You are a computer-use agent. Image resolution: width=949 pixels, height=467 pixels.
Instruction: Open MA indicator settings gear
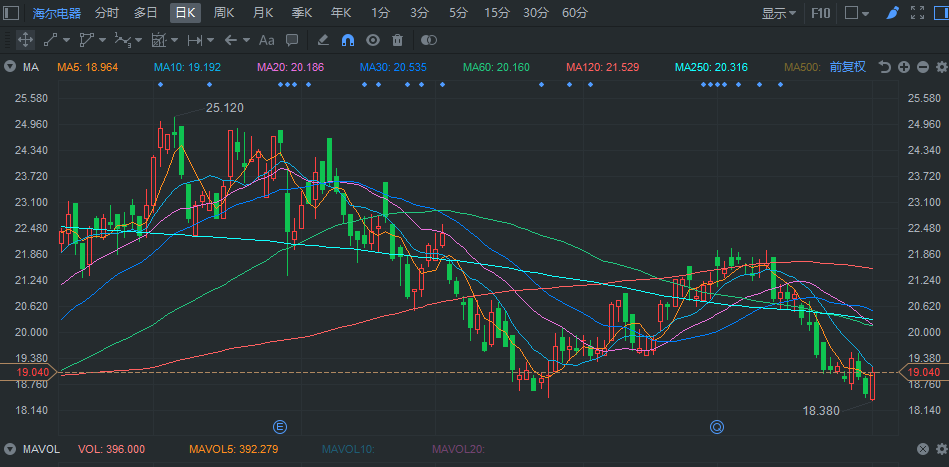(941, 67)
